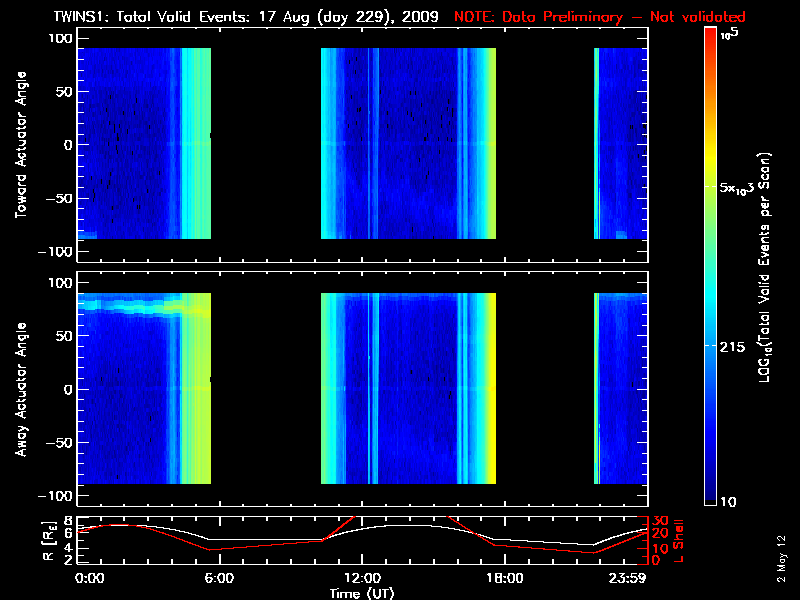This screenshot has width=800, height=600.
Task: Click the Time (UT) axis title
Action: pos(361,592)
